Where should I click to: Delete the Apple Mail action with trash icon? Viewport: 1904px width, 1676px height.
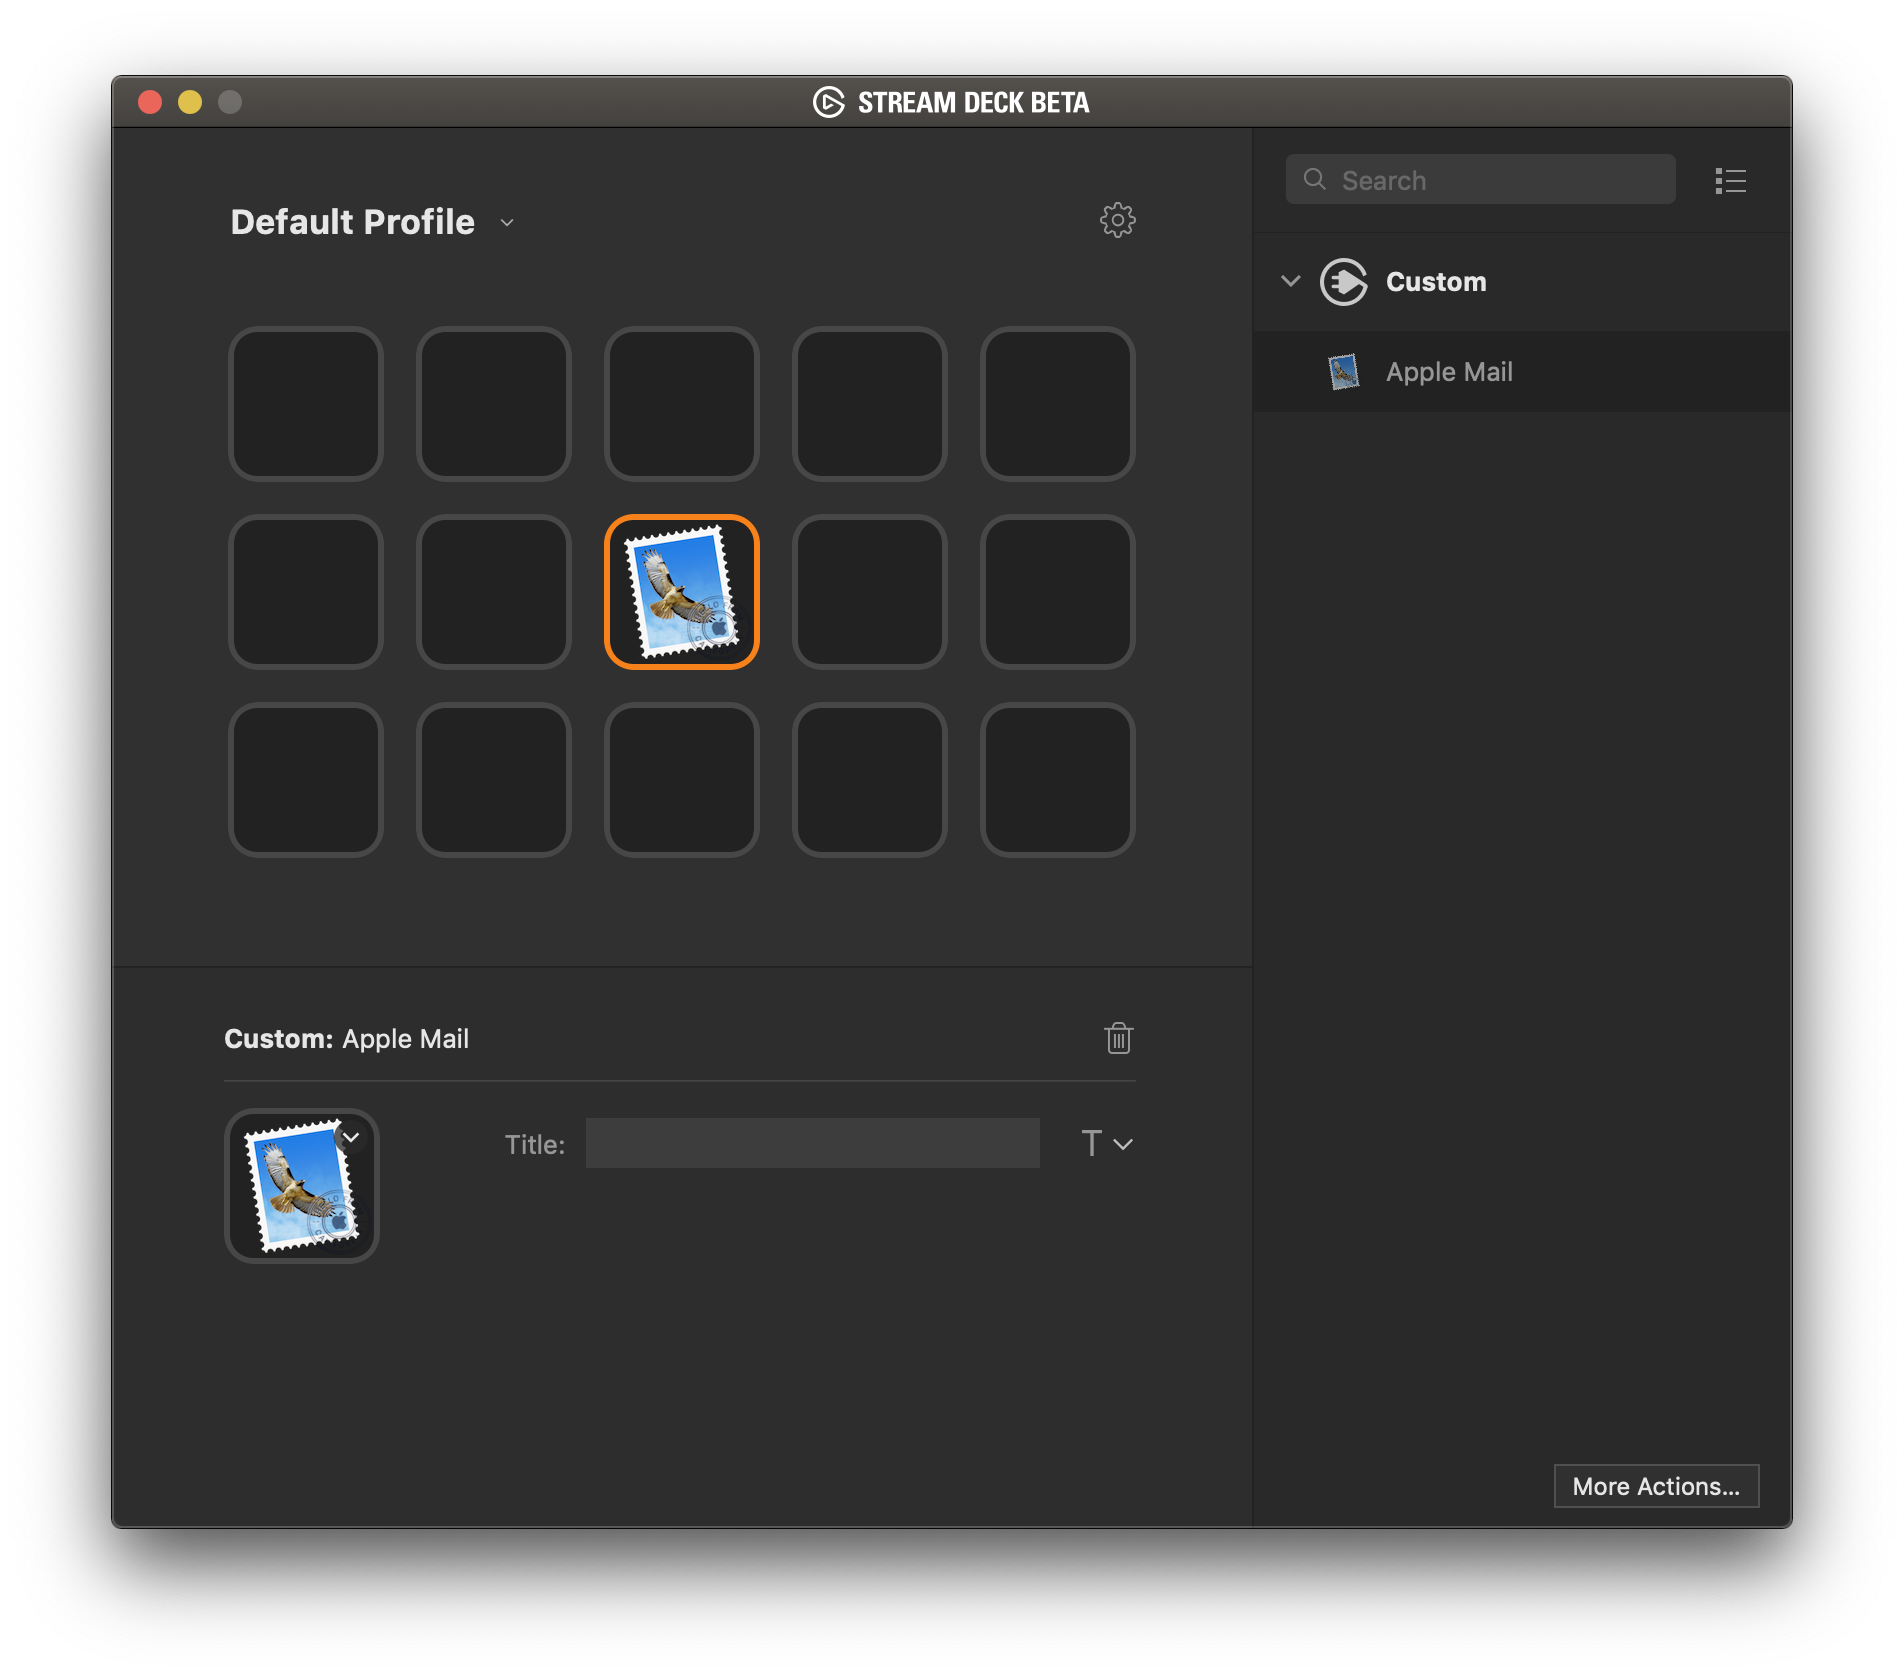point(1118,1038)
